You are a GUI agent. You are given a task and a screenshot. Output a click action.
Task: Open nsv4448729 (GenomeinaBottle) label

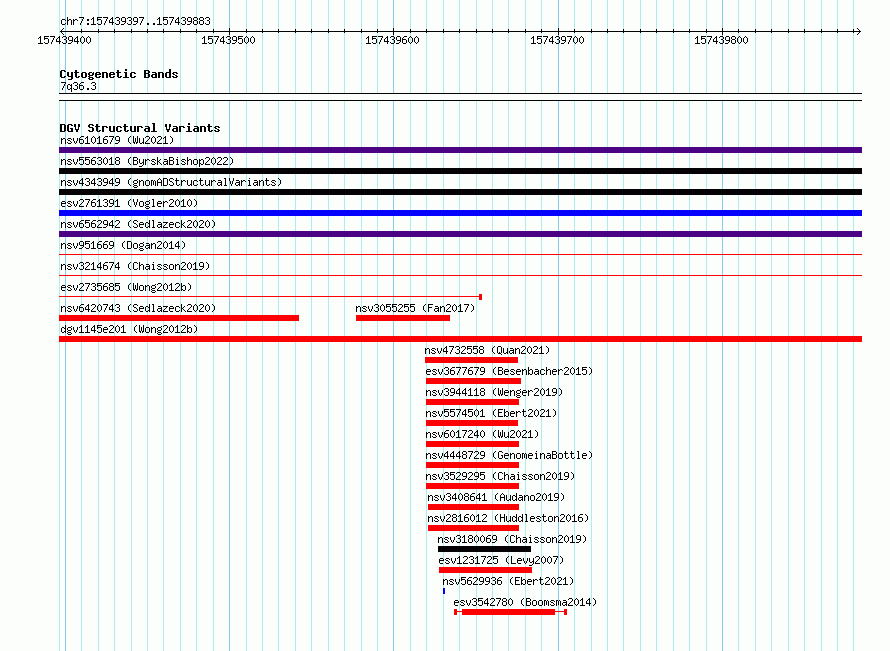click(509, 455)
